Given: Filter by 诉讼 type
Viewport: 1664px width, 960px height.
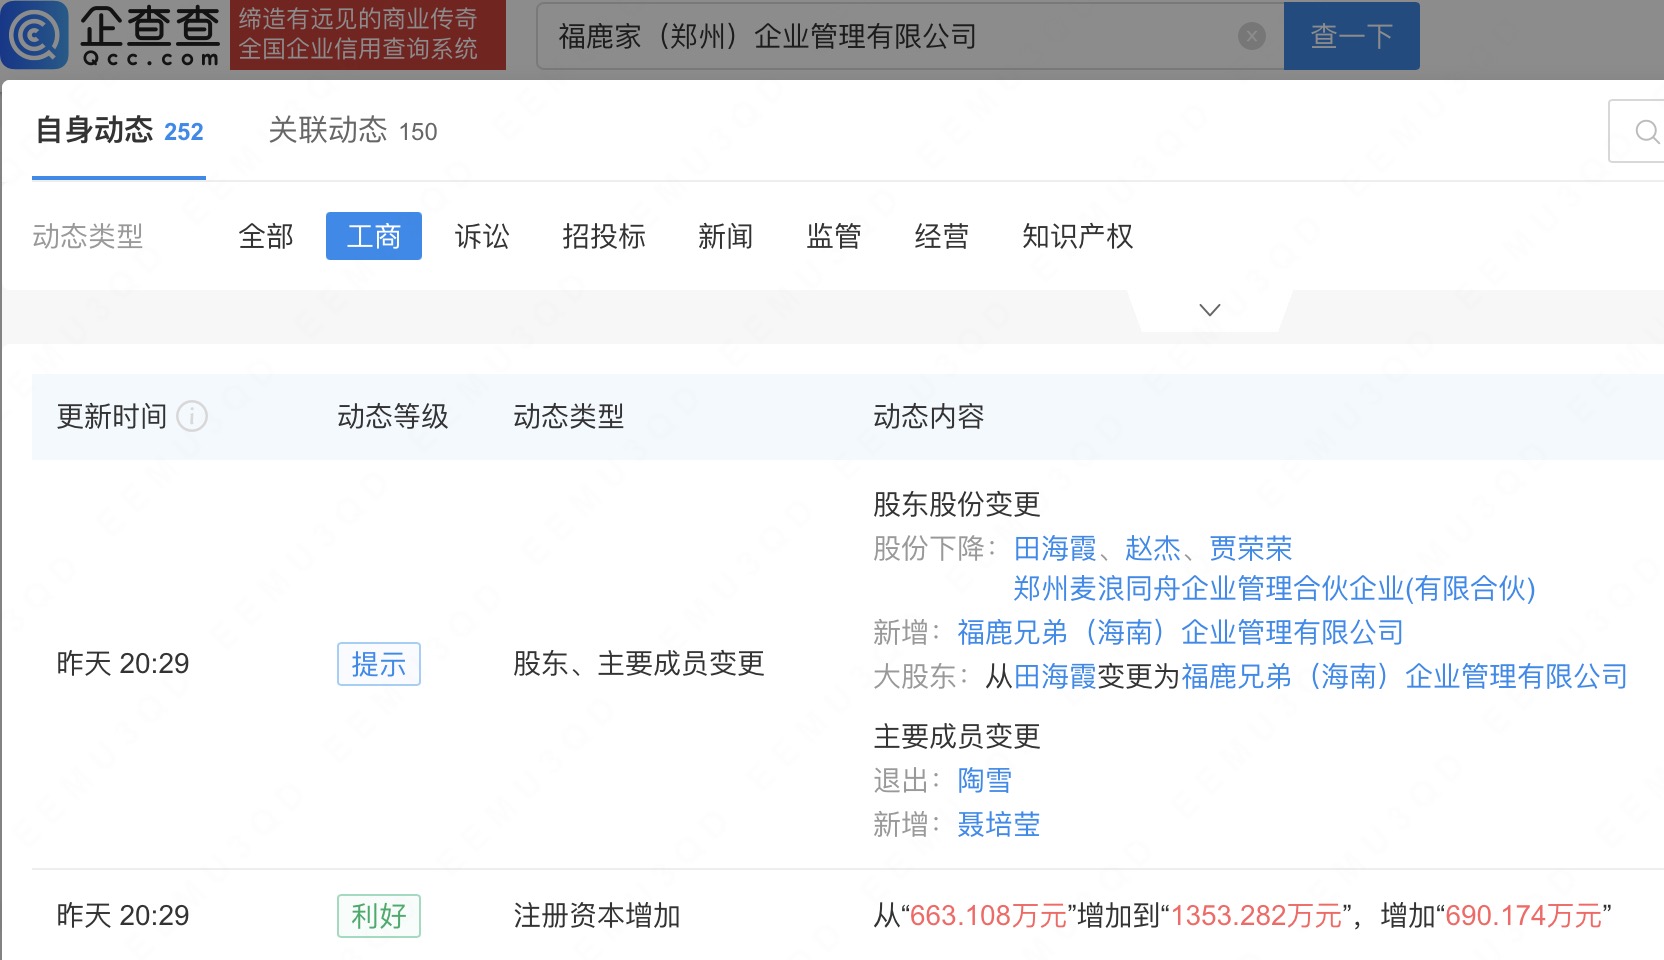Looking at the screenshot, I should click(482, 237).
